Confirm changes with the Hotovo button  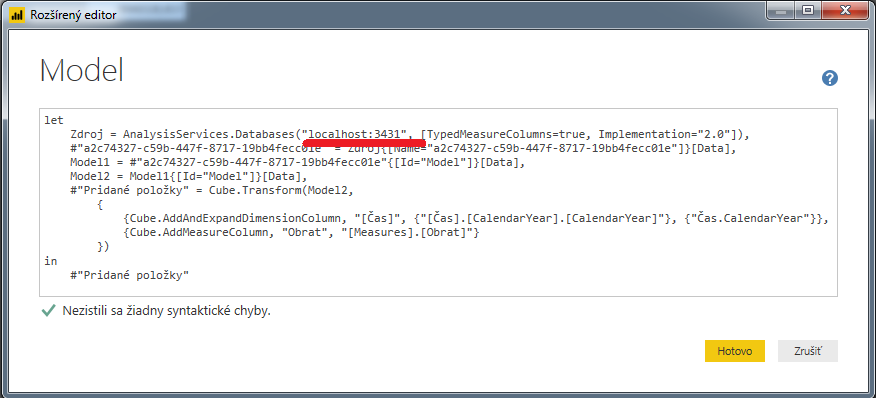click(735, 351)
